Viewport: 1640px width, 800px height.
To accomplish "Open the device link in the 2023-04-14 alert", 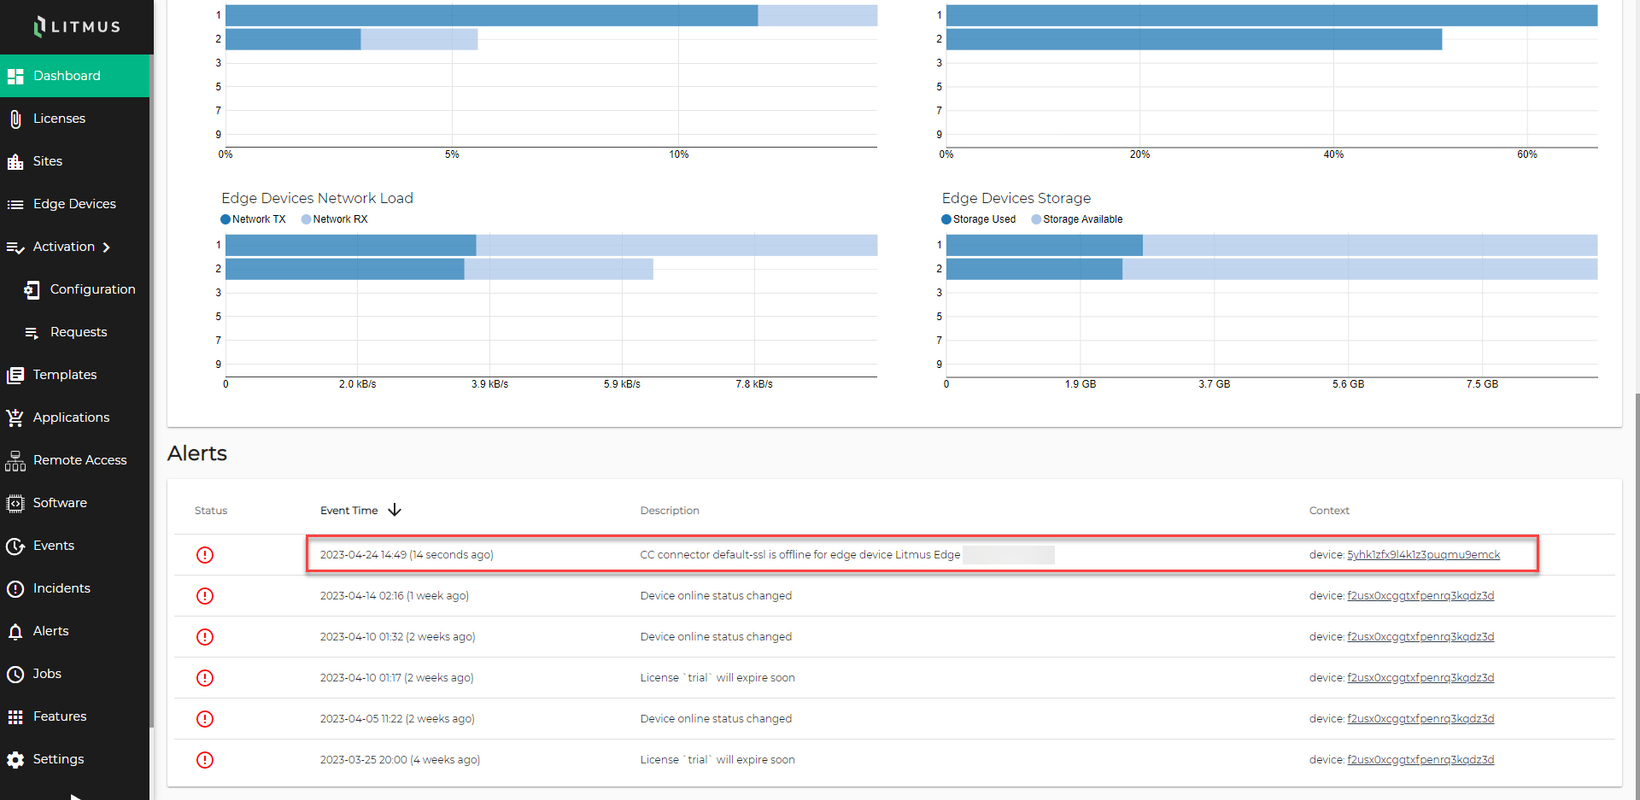I will tap(1420, 596).
